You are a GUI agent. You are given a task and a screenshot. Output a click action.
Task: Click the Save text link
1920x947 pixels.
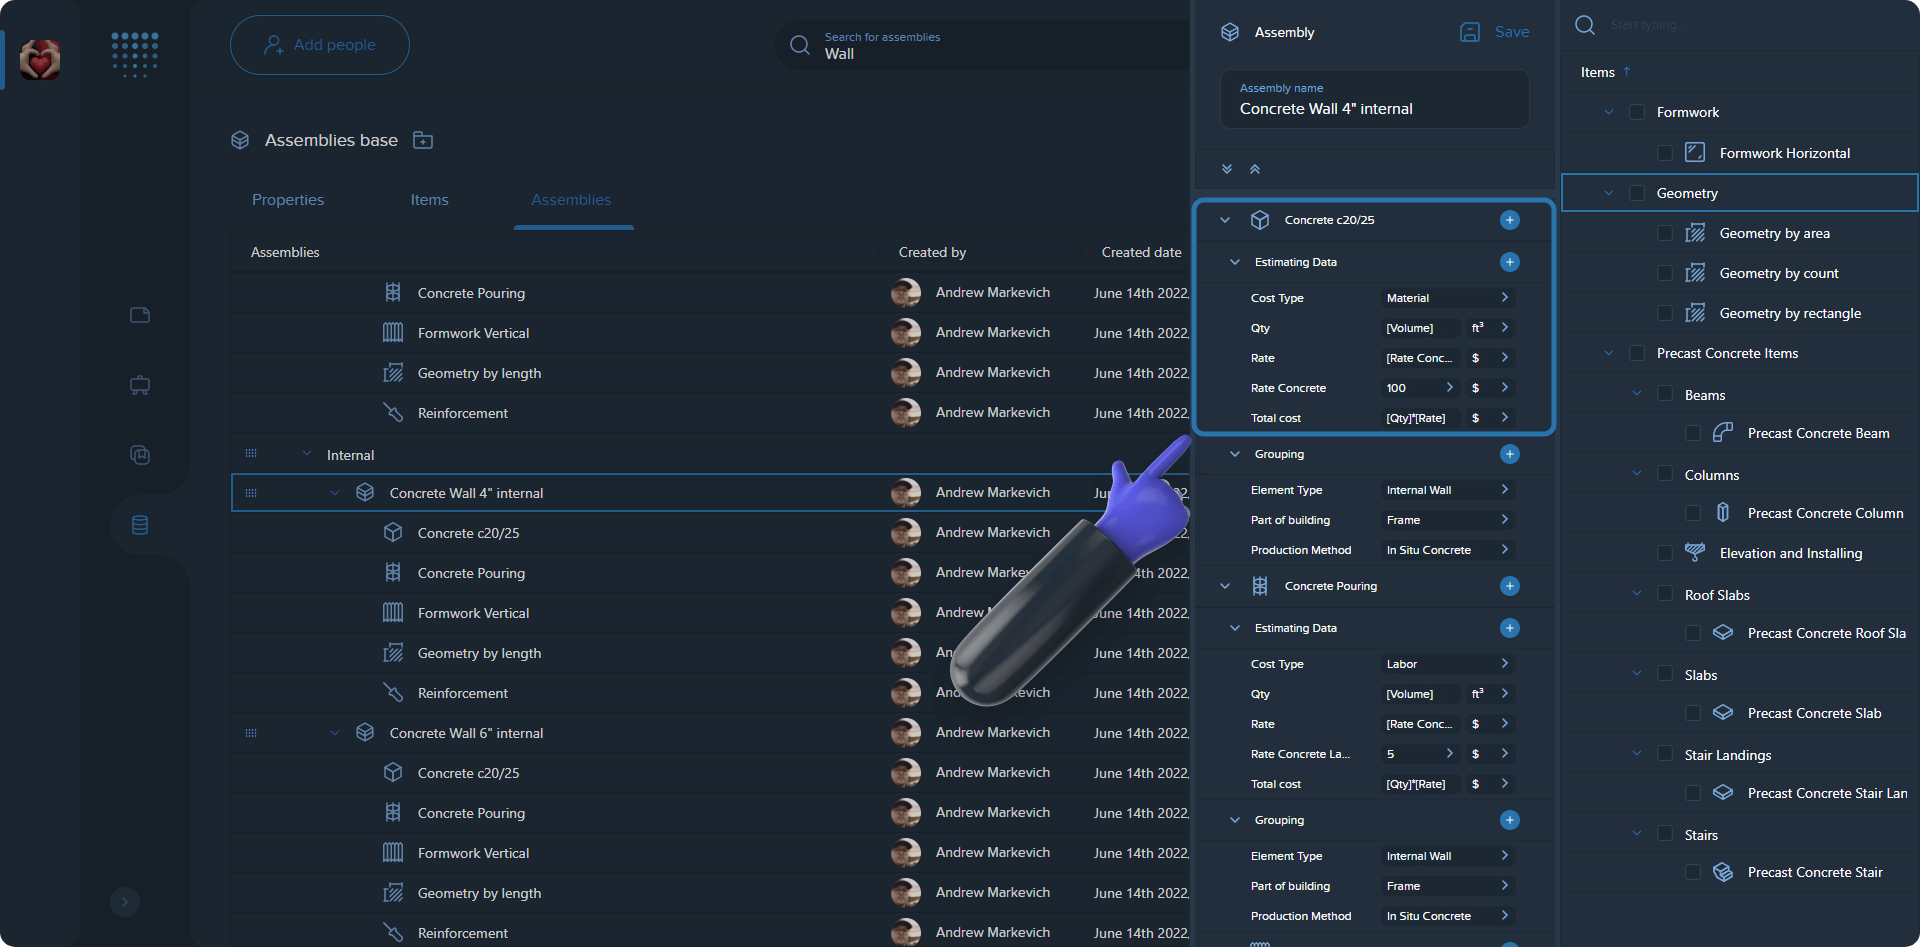(x=1512, y=32)
